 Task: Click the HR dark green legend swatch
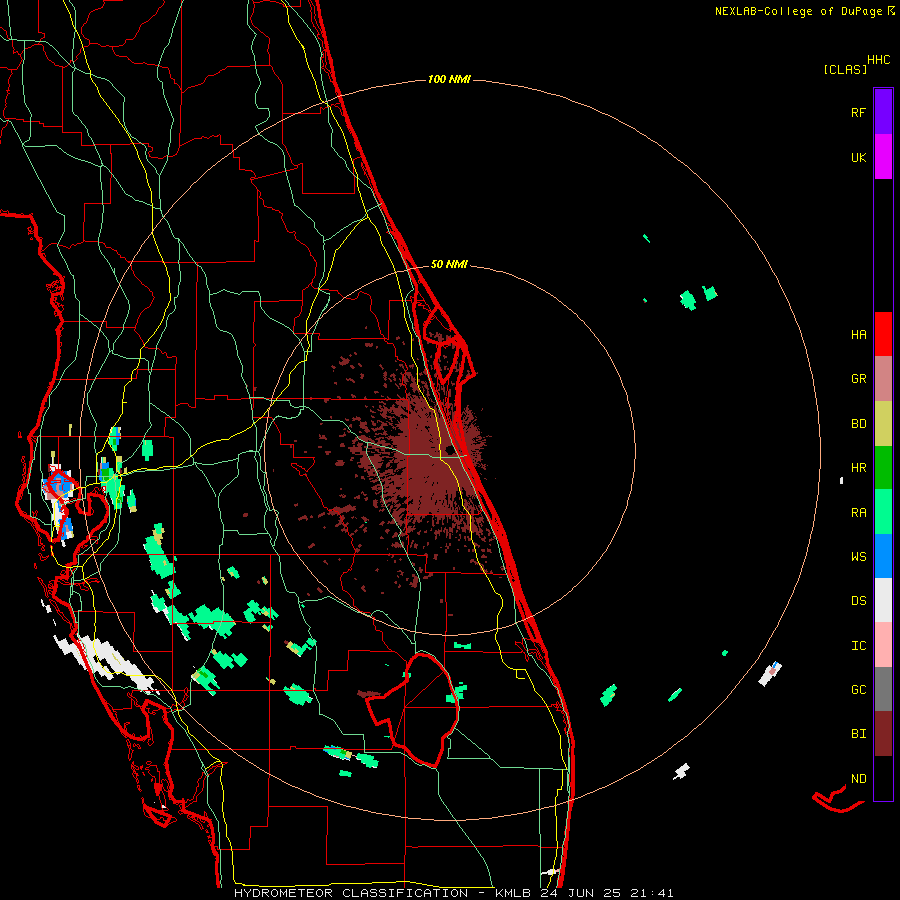pyautogui.click(x=883, y=468)
